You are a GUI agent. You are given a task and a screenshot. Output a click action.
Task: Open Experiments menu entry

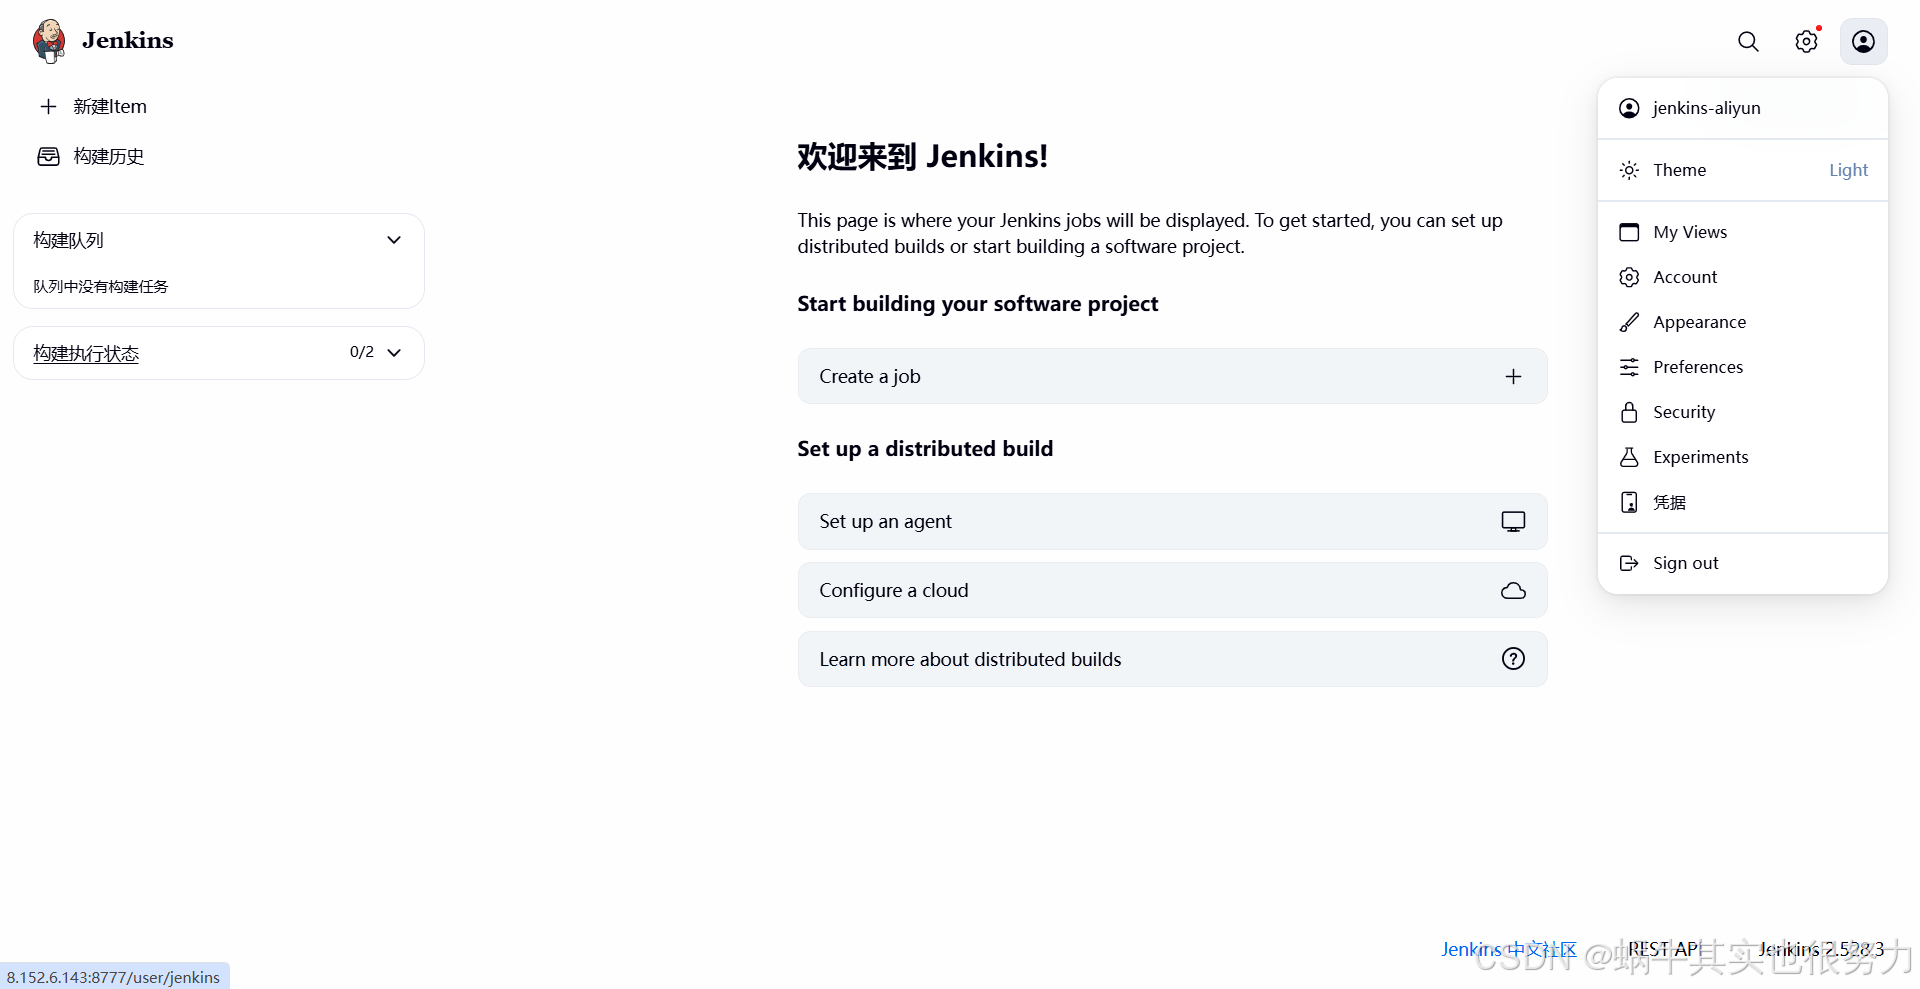tap(1743, 457)
